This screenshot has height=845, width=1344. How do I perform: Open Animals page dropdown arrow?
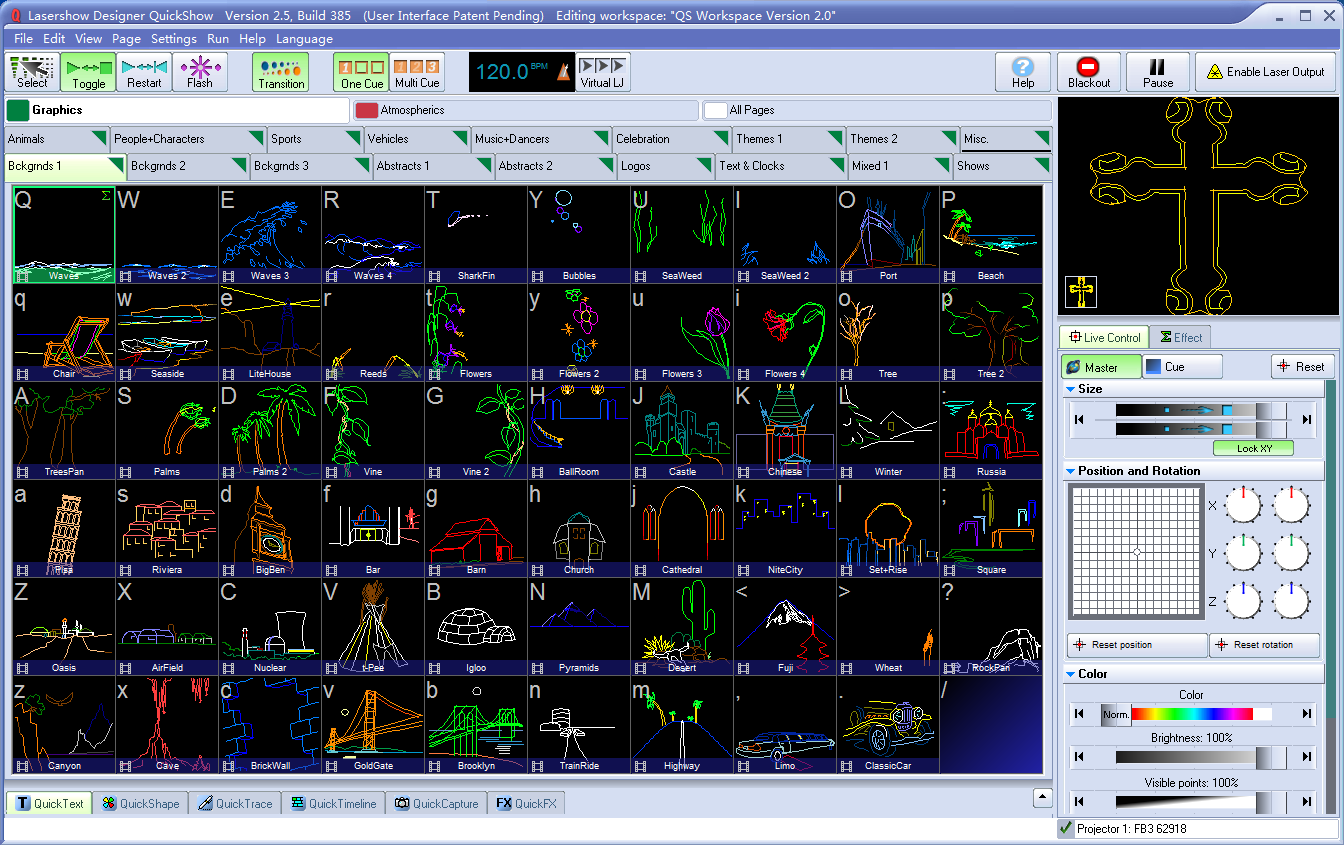pos(98,137)
